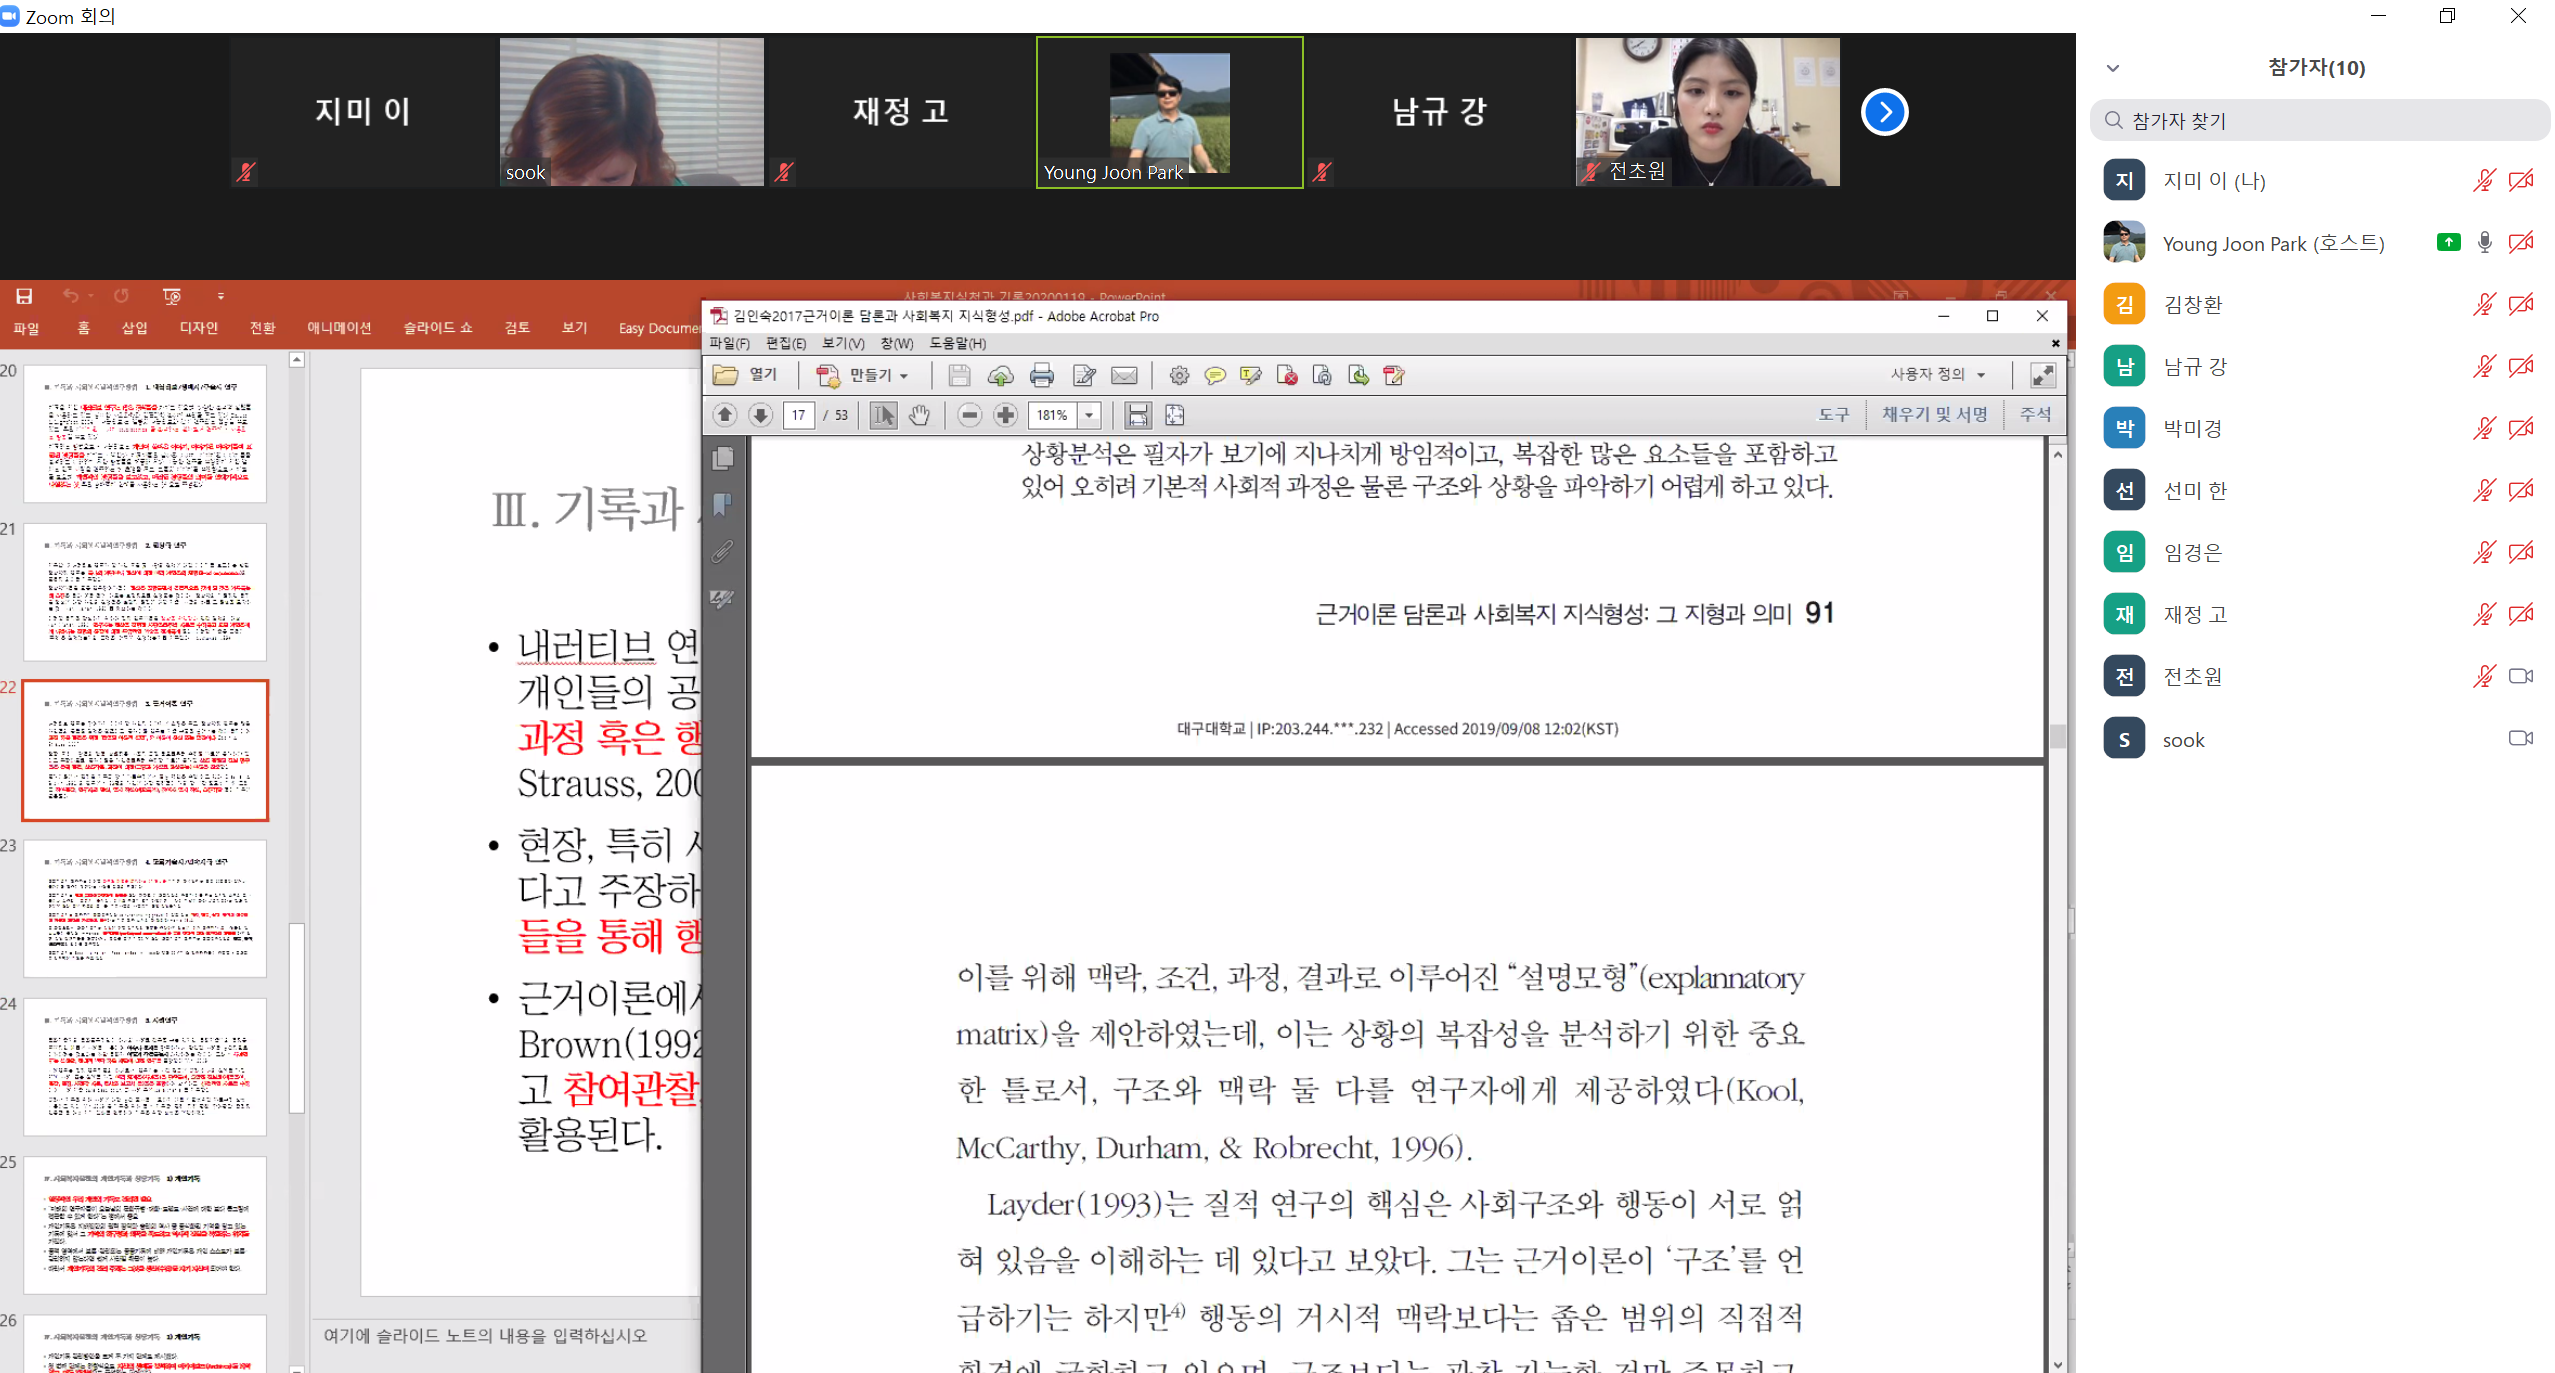The width and height of the screenshot is (2555, 1373).
Task: Show next video participants arrow
Action: 1883,112
